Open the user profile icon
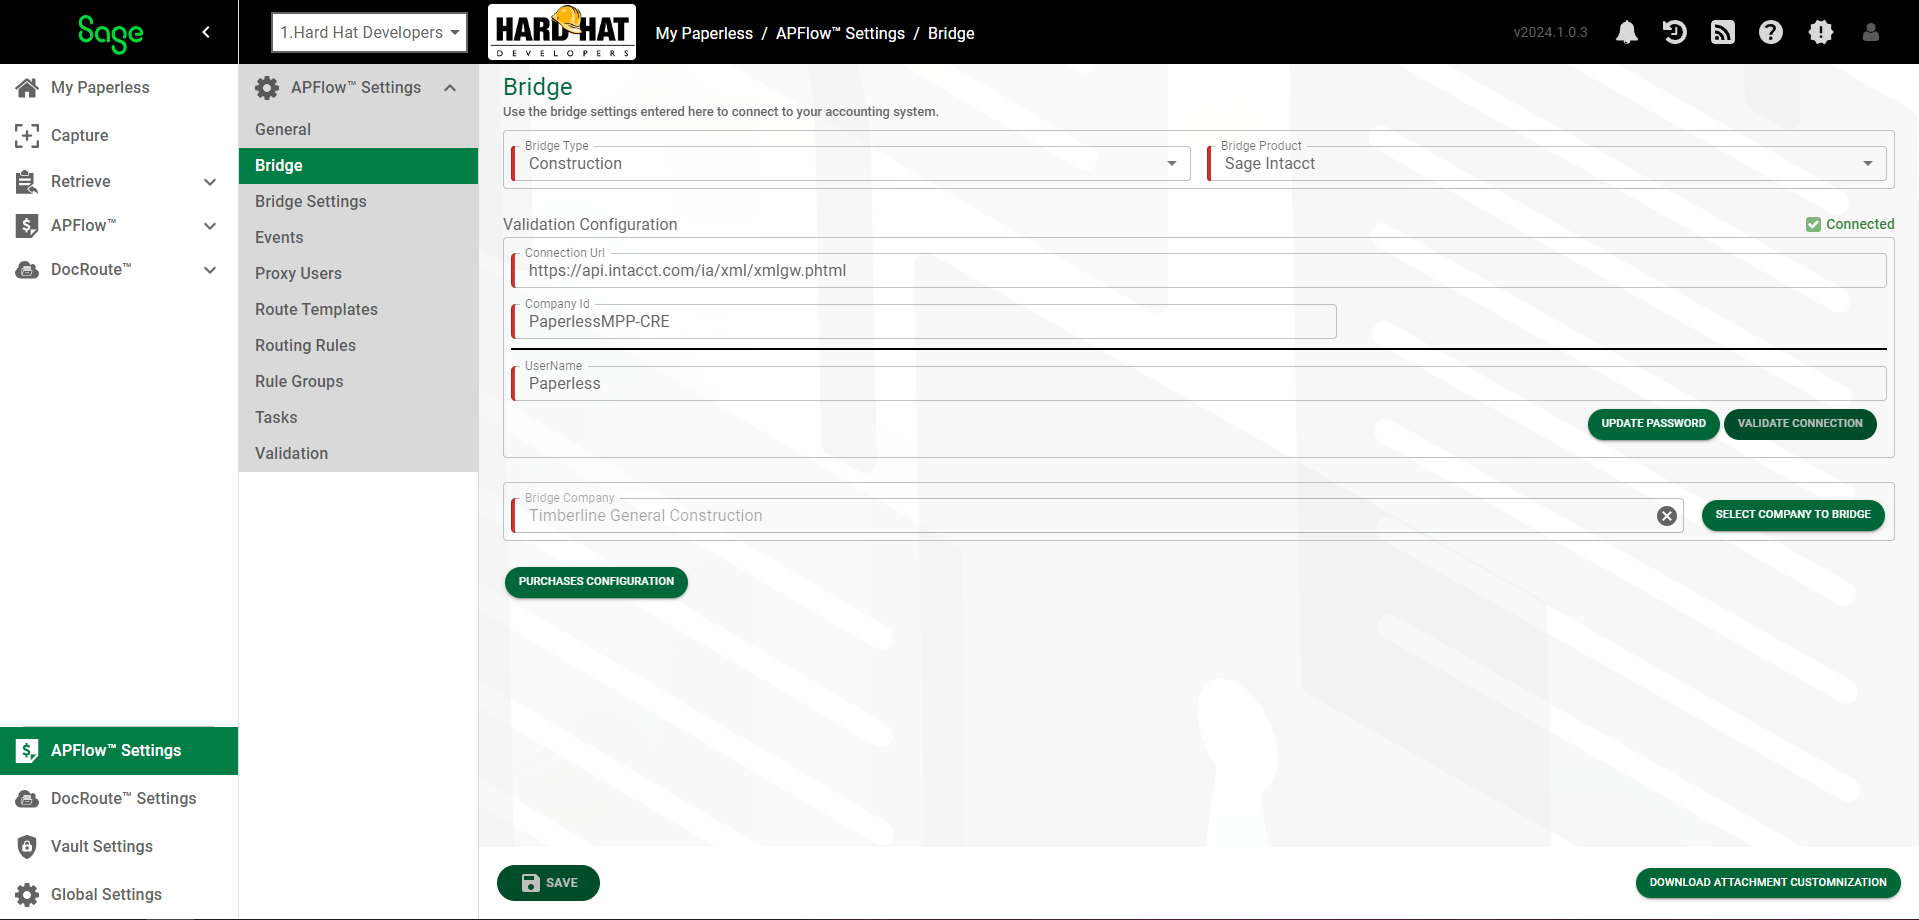The image size is (1919, 920). pyautogui.click(x=1871, y=32)
